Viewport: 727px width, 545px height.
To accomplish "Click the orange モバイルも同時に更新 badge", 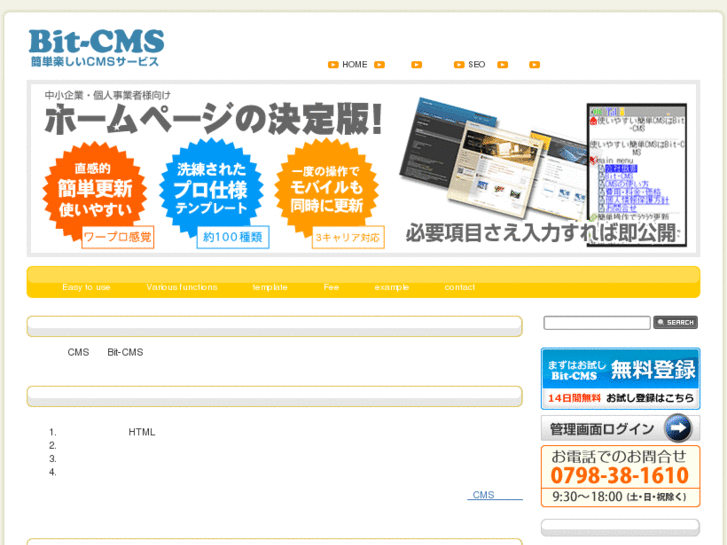I will pos(326,188).
